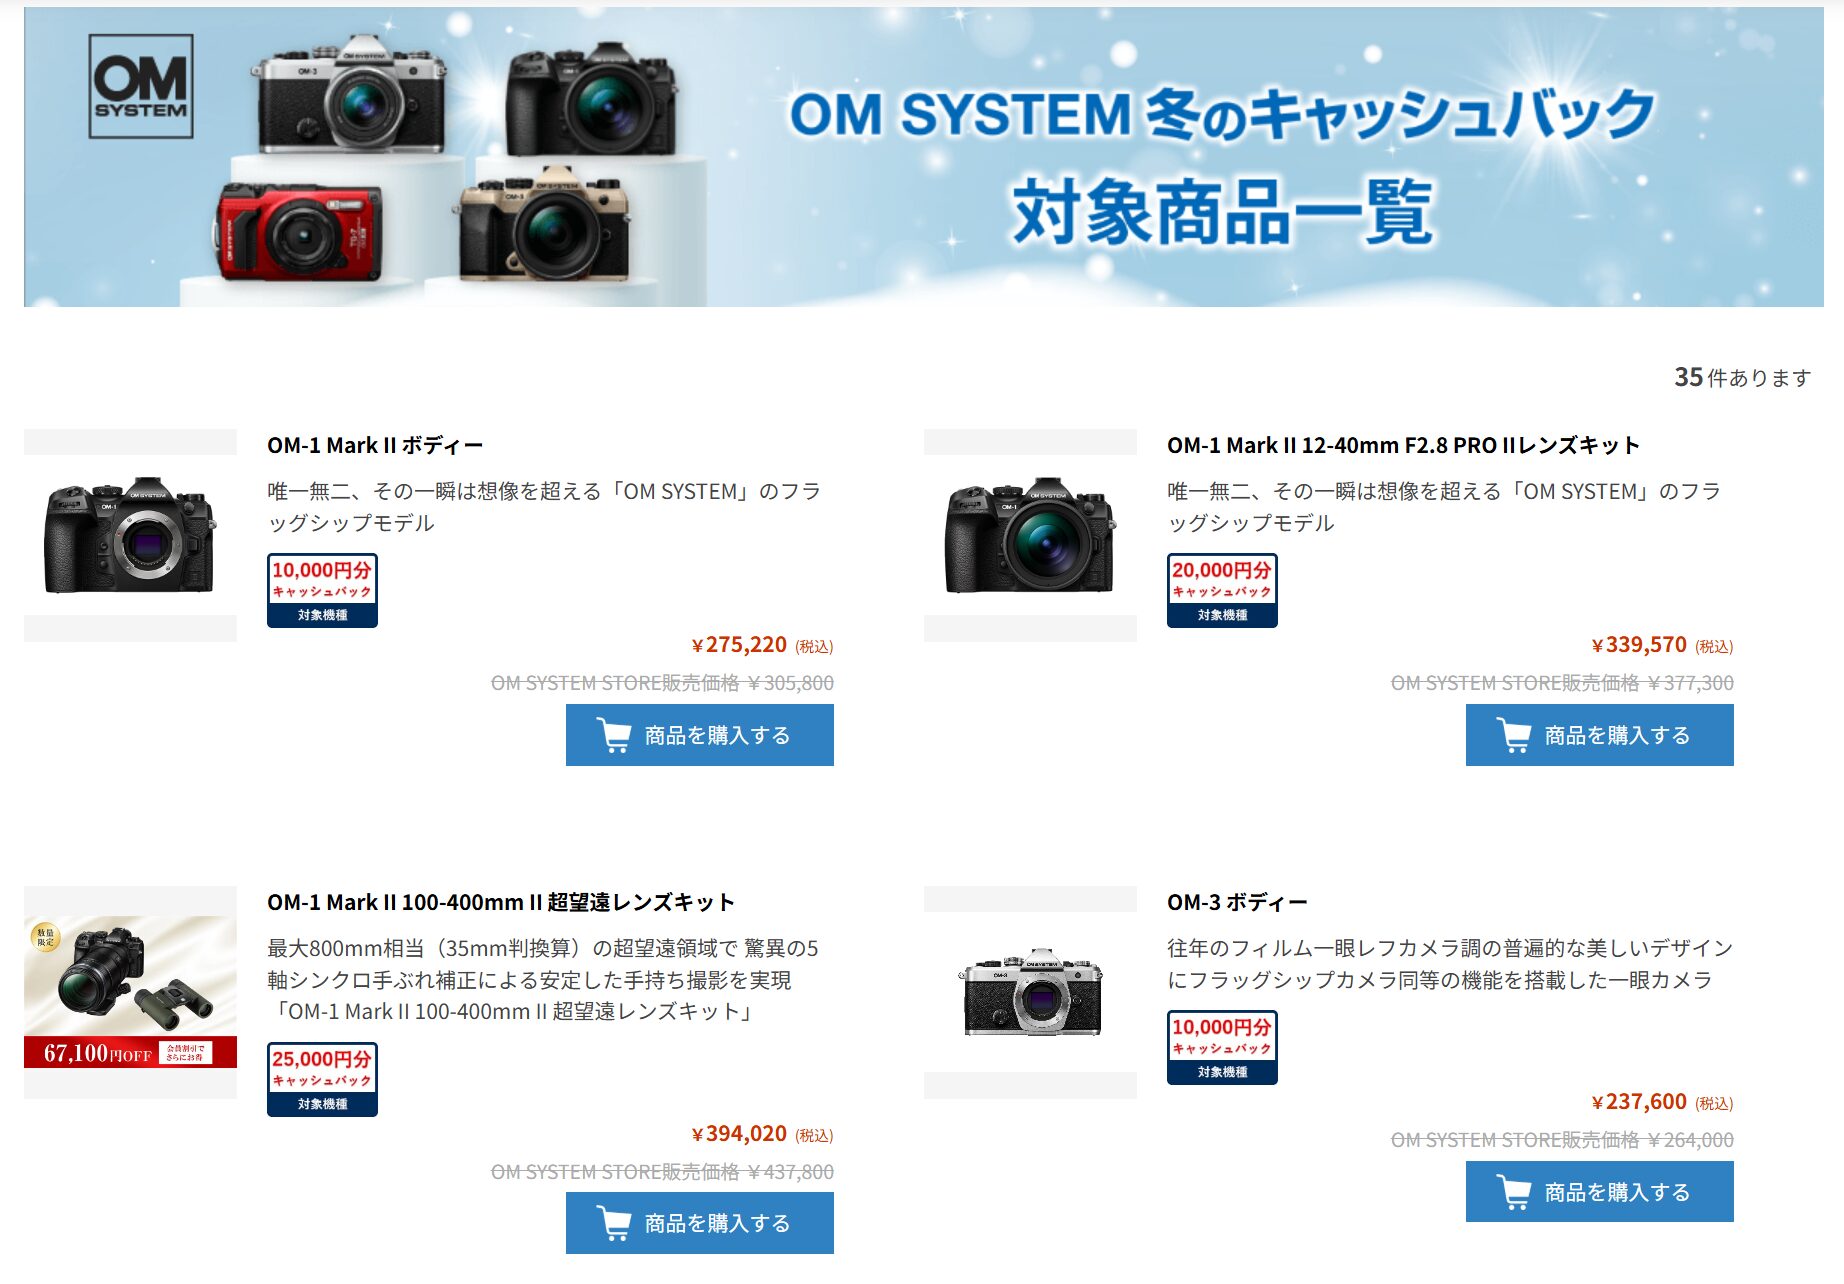Screen dimensions: 1844x1284
Task: Select OM-1 Mark II with lens thumbnail
Action: 1030,535
